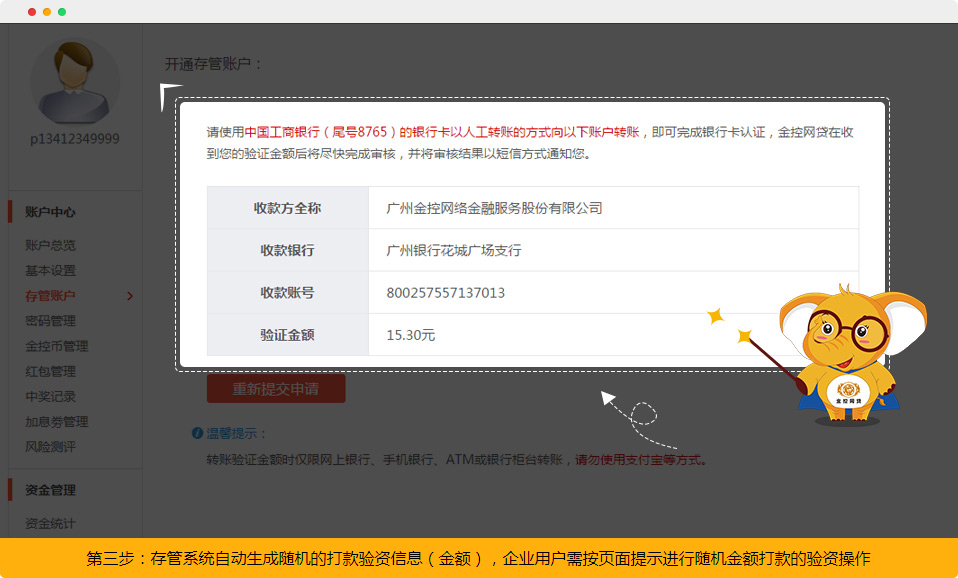Click the blue info icon beside 温馨提示
The width and height of the screenshot is (958, 578).
click(x=197, y=433)
